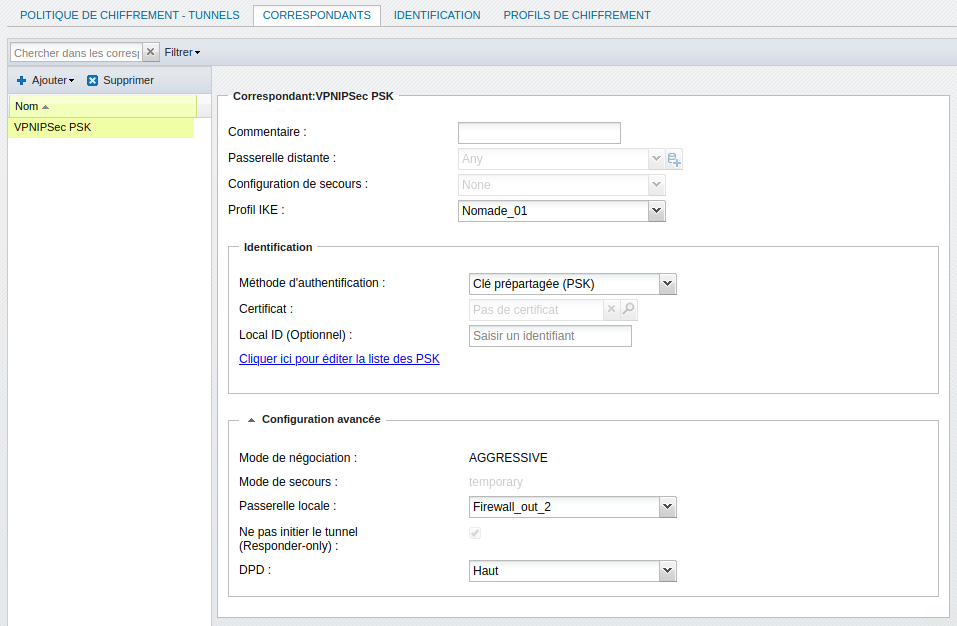Open Méthode d'authentification dropdown

[x=667, y=284]
